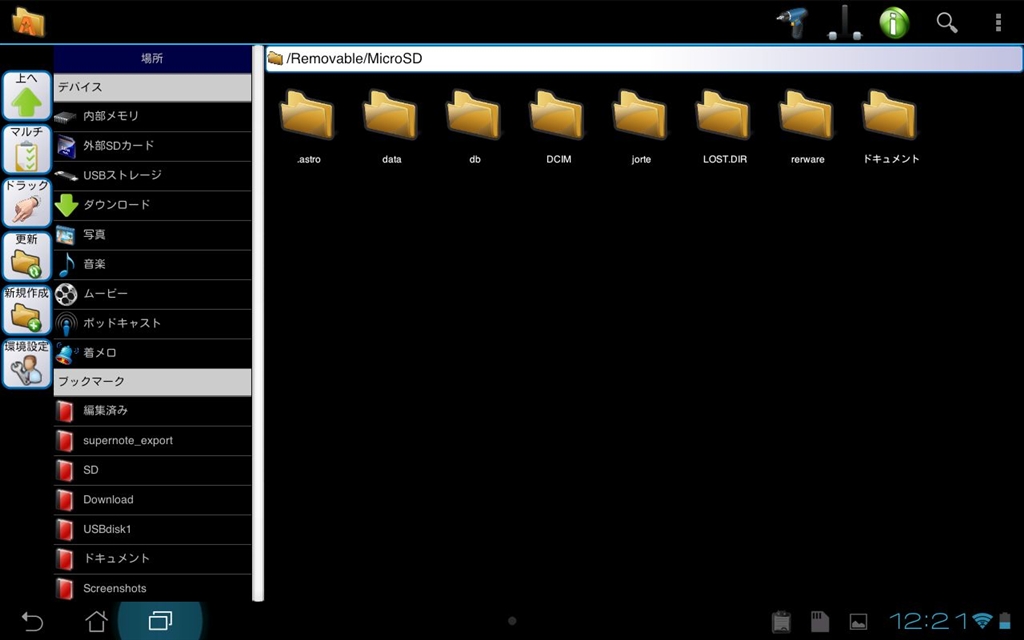Go up with the 上へ button
Viewport: 1024px width, 640px height.
[x=27, y=95]
